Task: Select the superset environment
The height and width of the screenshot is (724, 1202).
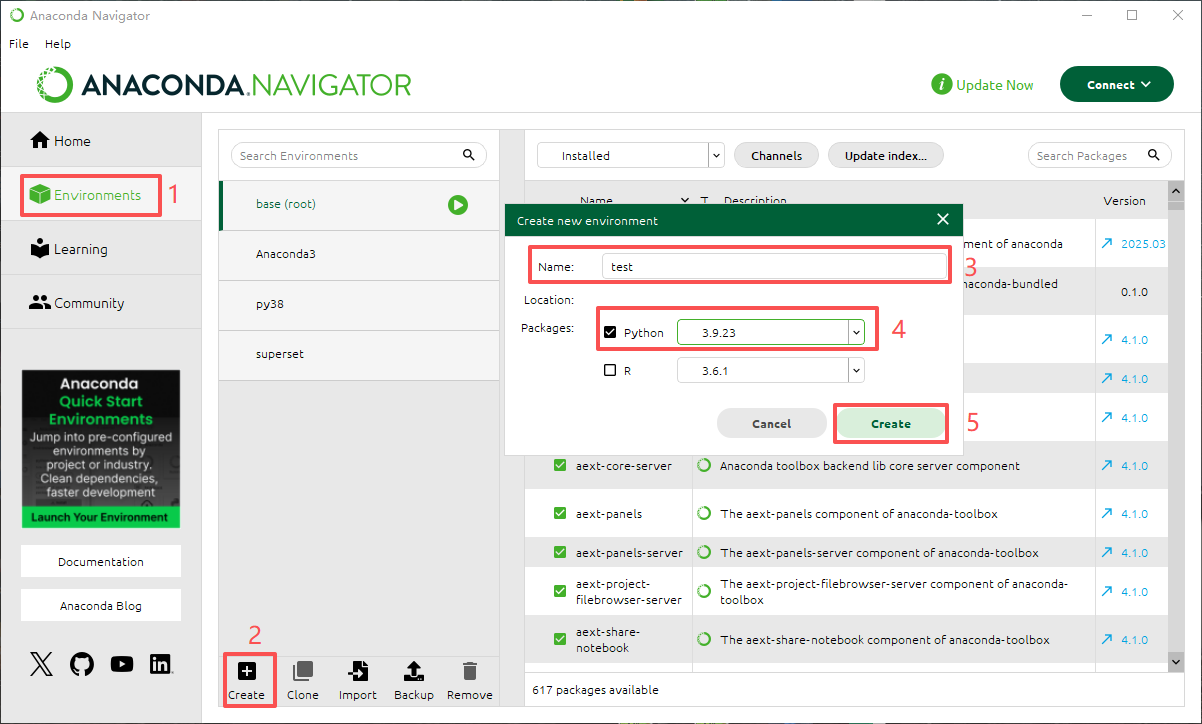Action: 359,354
